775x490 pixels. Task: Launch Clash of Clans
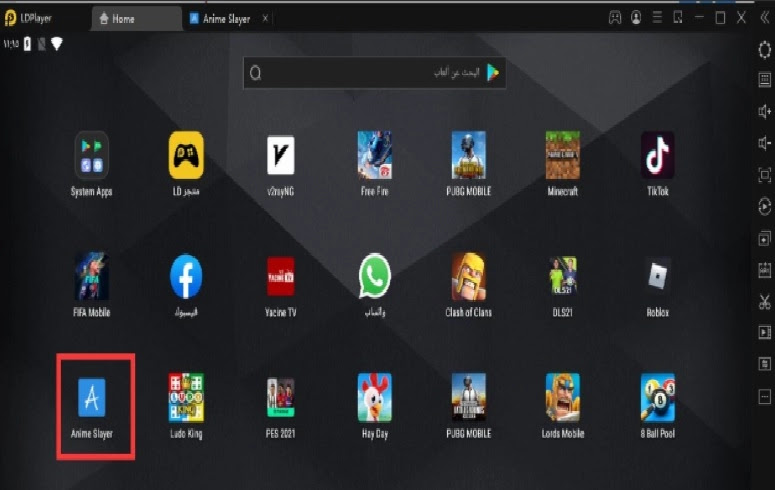469,276
